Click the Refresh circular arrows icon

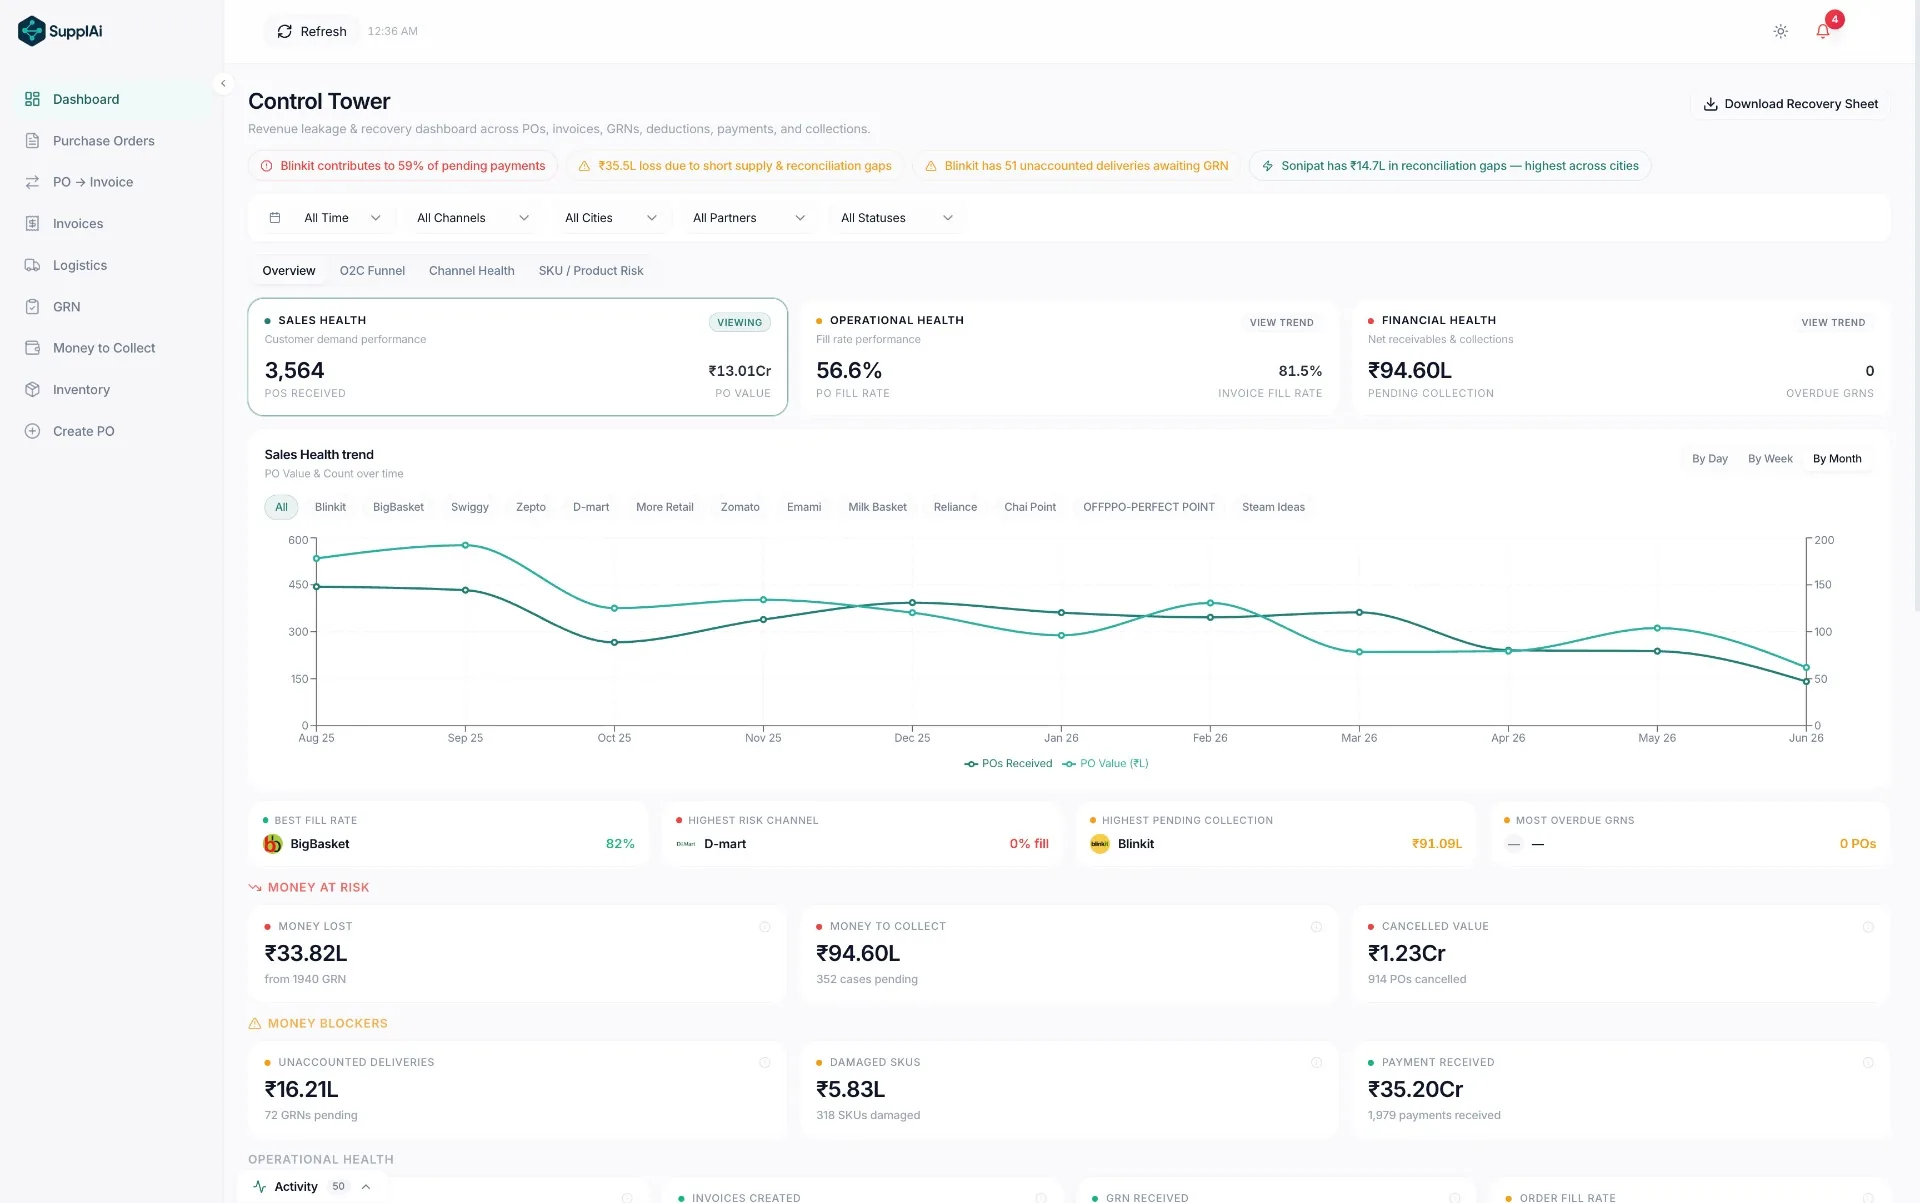285,31
